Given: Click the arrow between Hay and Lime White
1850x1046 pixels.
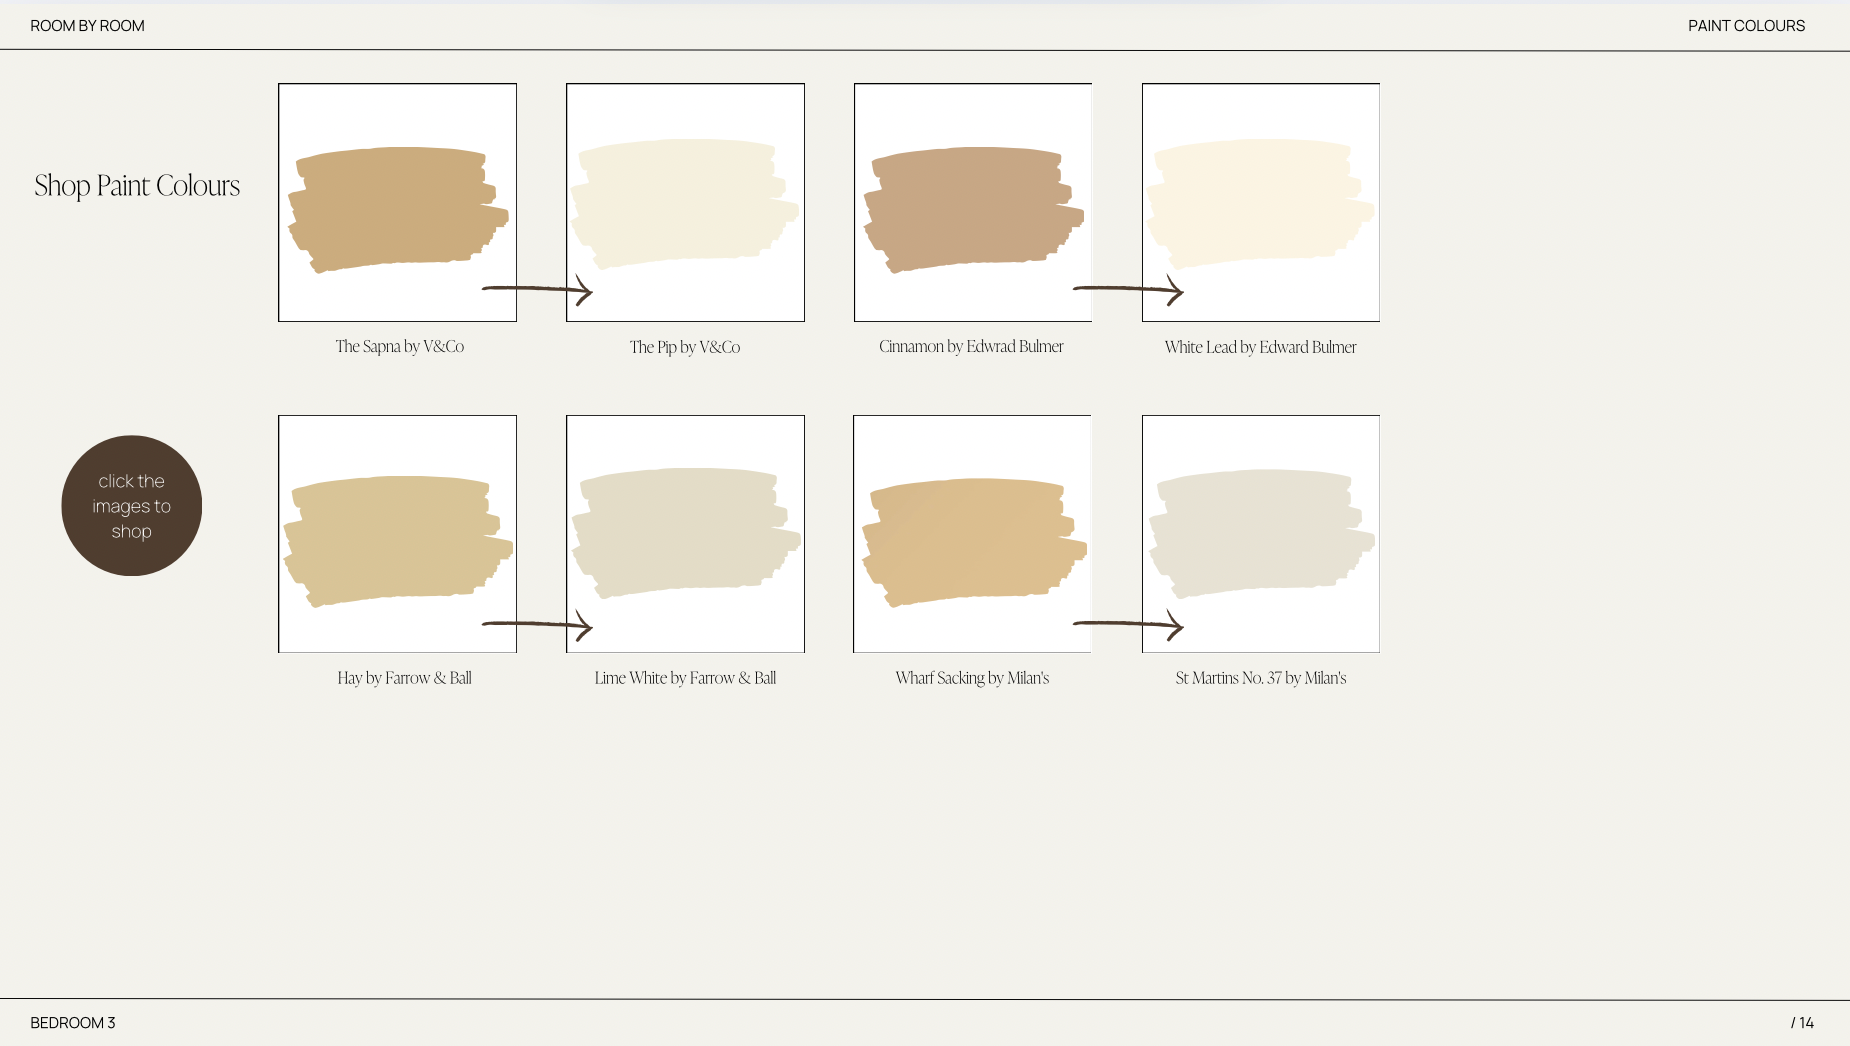Looking at the screenshot, I should pyautogui.click(x=538, y=625).
